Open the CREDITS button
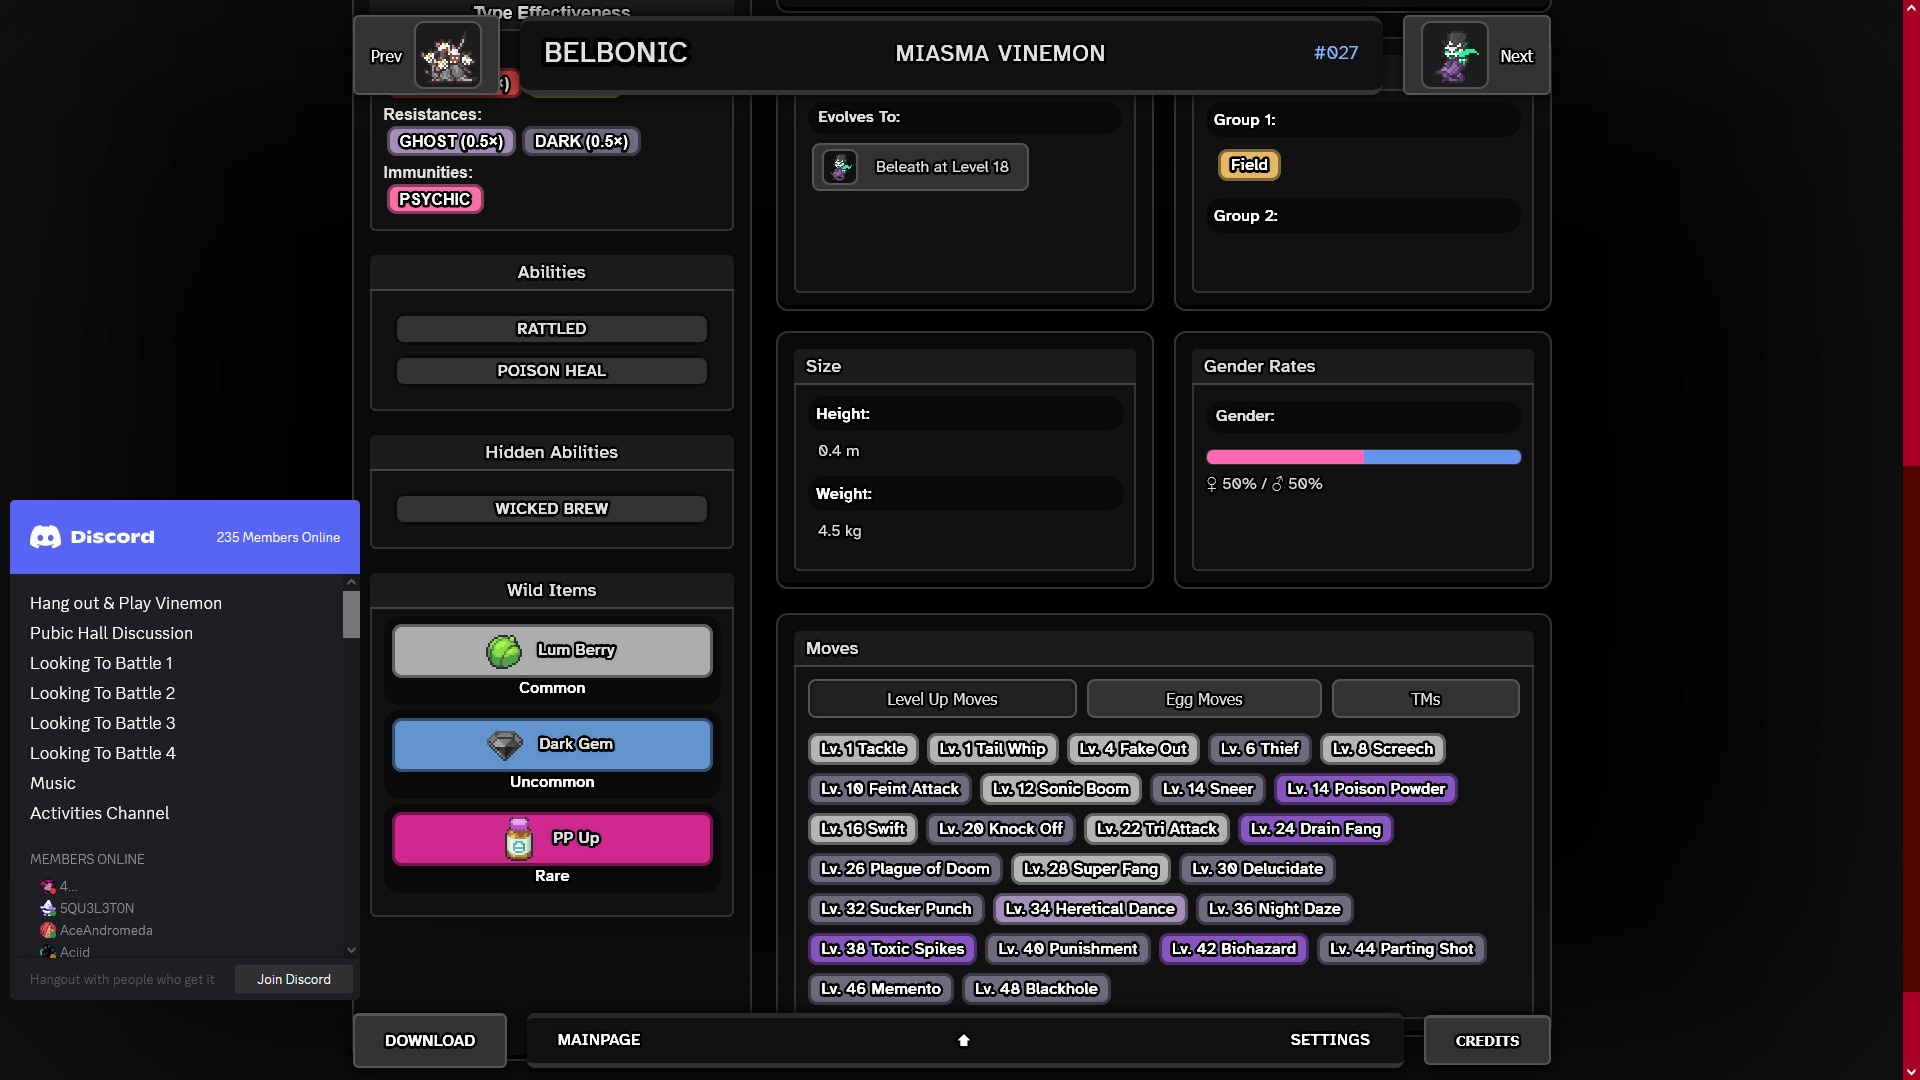The height and width of the screenshot is (1080, 1920). point(1486,1040)
